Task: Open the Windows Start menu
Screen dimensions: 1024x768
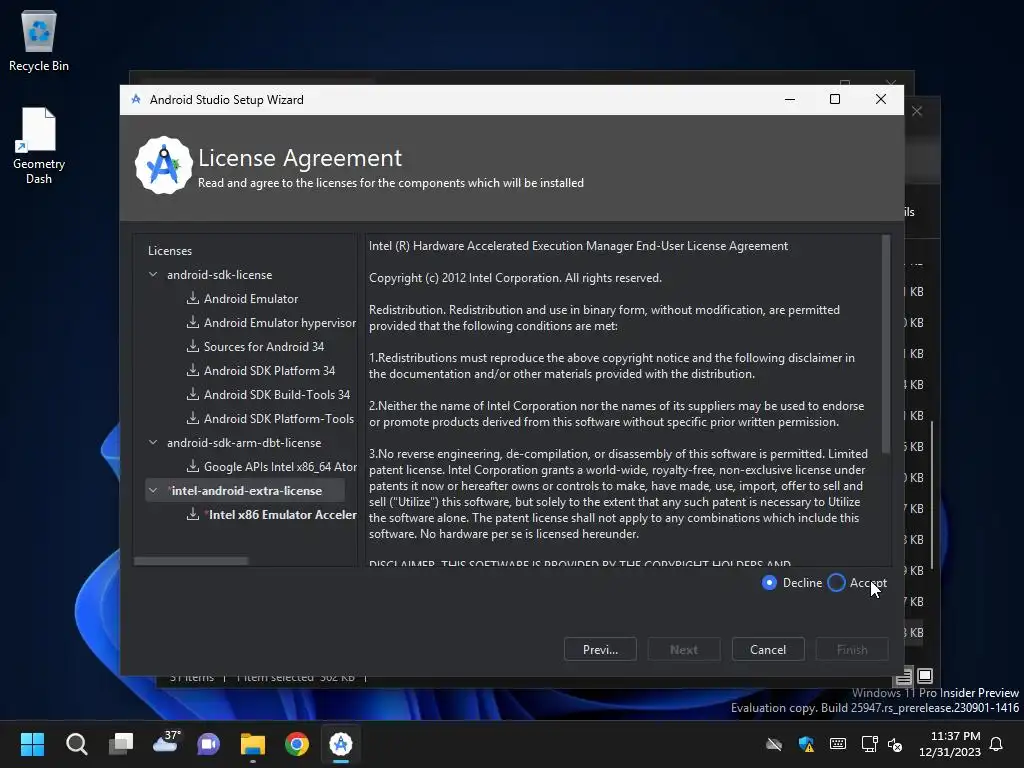Action: 32,744
